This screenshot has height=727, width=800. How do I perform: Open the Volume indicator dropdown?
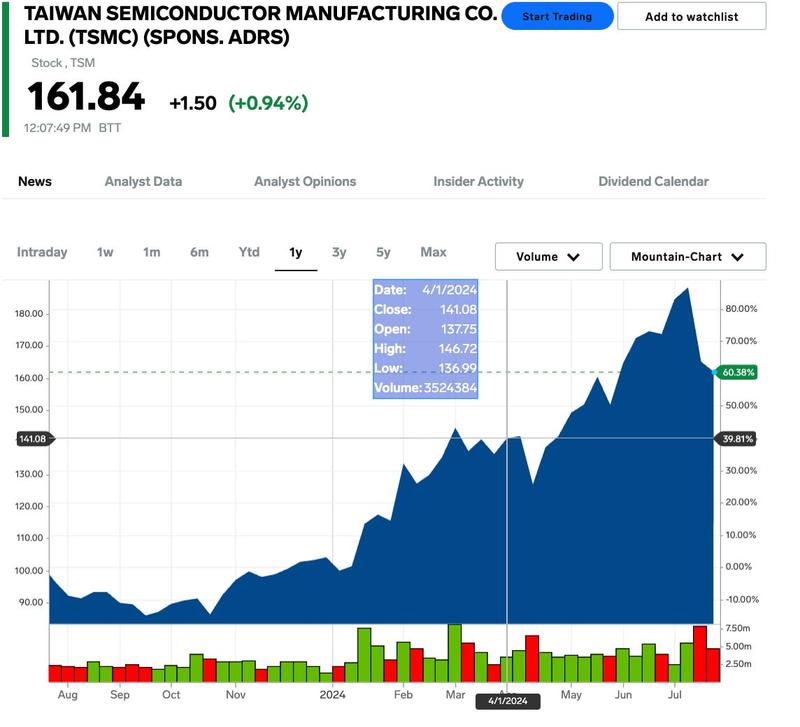click(x=548, y=257)
